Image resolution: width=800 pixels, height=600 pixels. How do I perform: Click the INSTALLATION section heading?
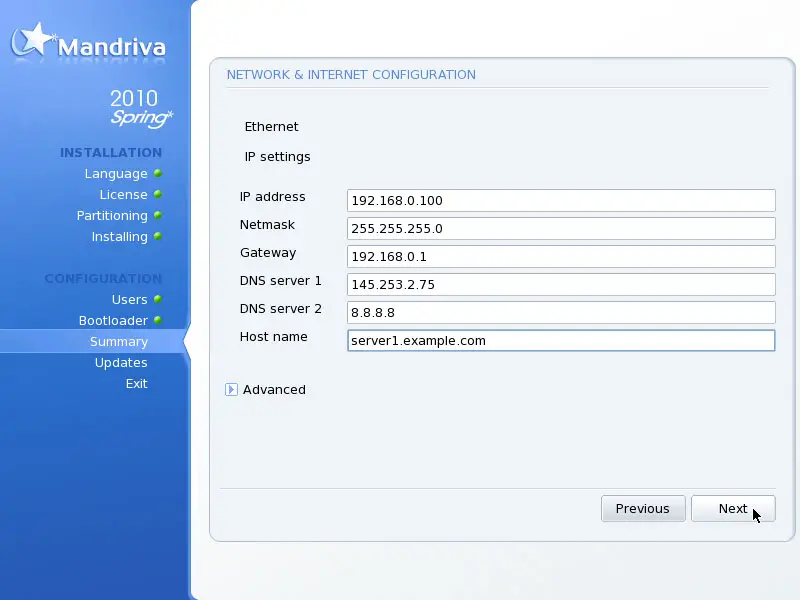[111, 153]
